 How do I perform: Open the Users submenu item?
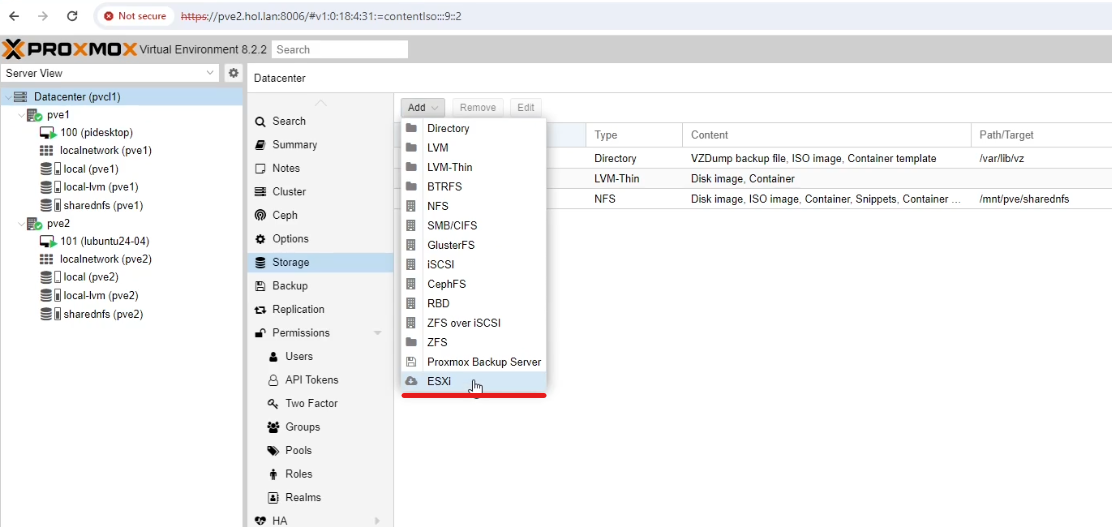[321, 356]
